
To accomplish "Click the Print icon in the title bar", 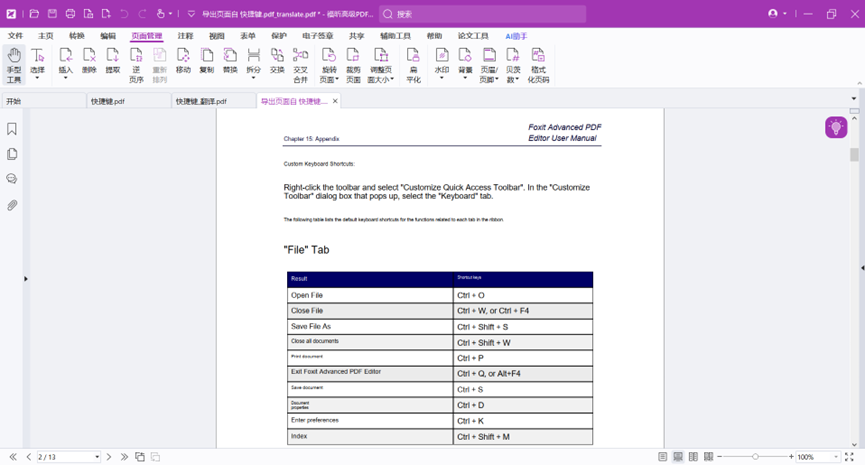I will (x=70, y=14).
